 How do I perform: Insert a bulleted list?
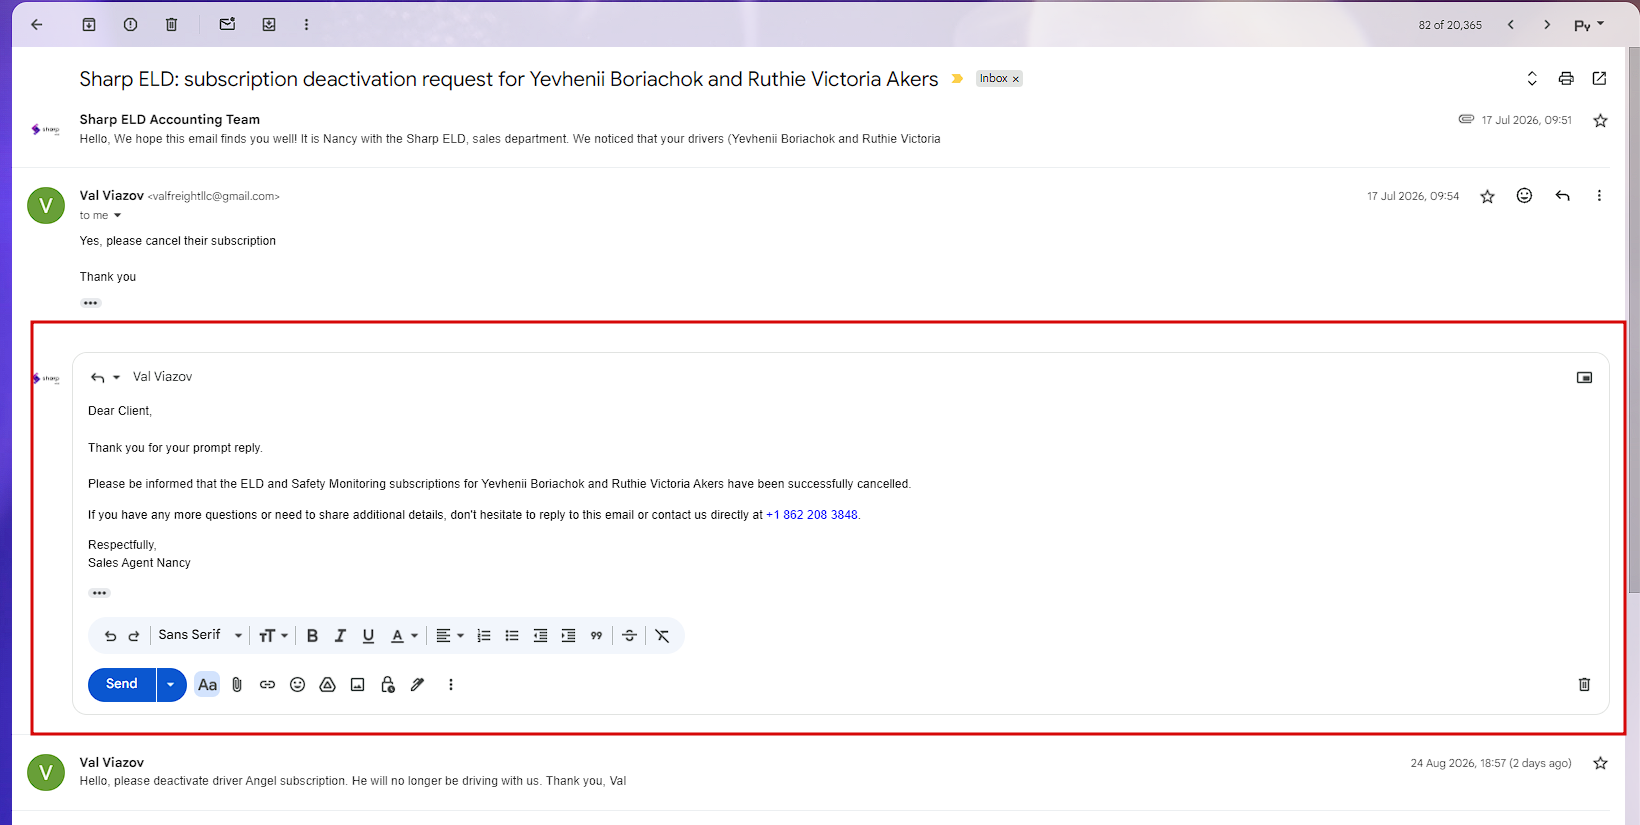click(512, 636)
